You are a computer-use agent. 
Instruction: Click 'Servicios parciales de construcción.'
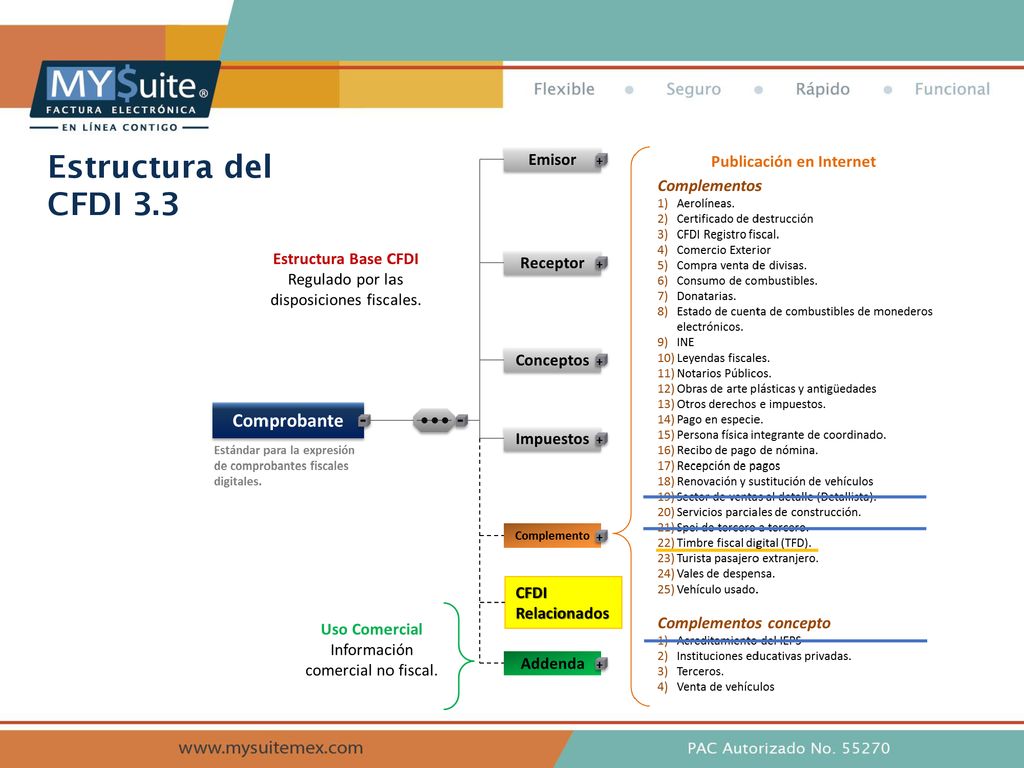click(769, 513)
